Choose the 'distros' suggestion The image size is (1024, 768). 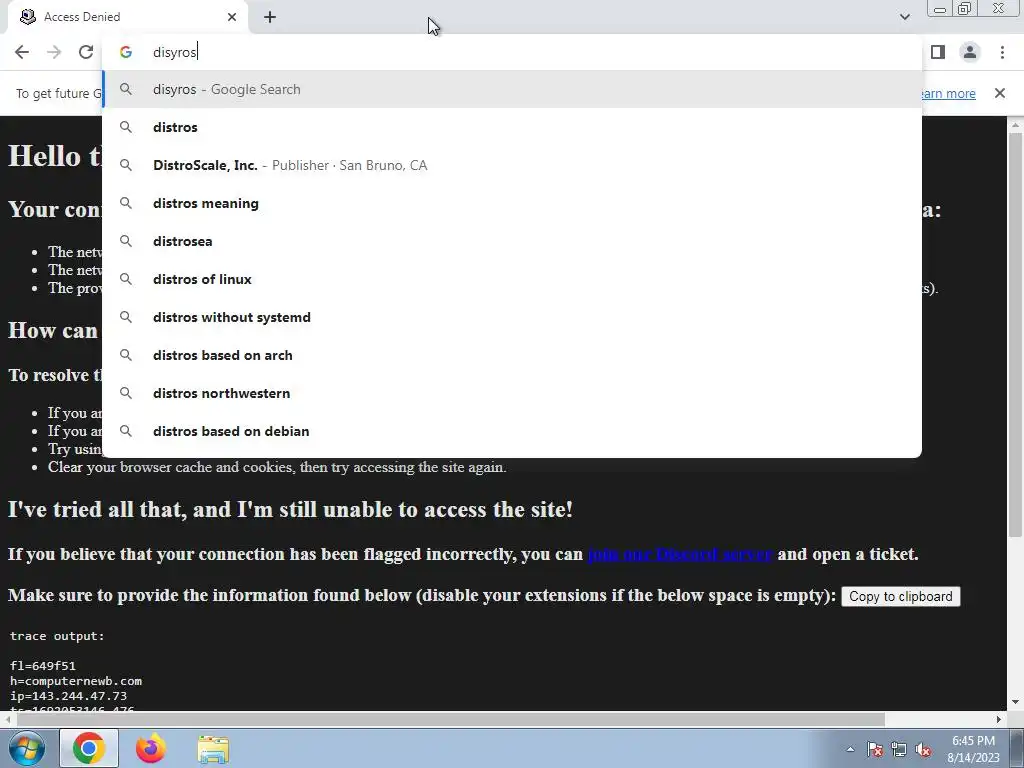(512, 127)
